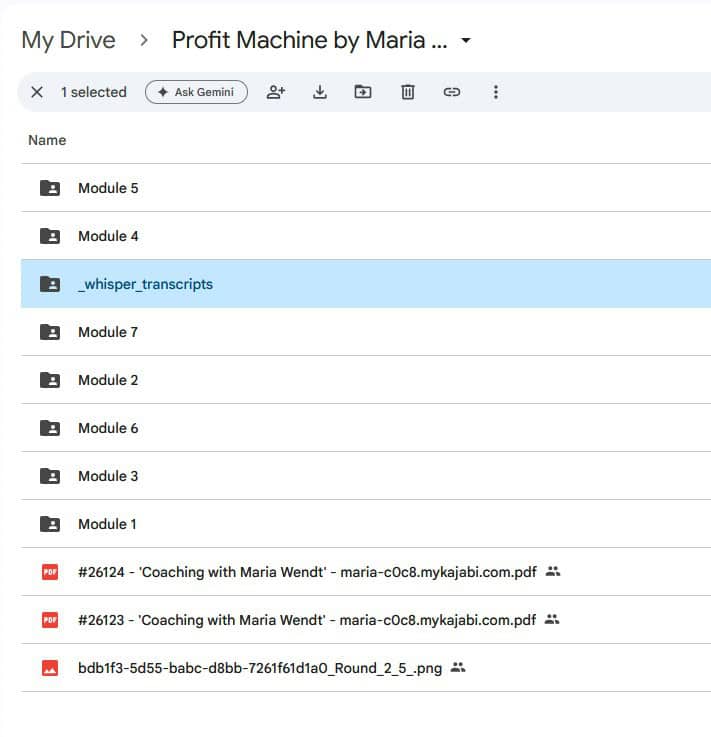Download the selected folder
This screenshot has height=737, width=711.
[320, 92]
